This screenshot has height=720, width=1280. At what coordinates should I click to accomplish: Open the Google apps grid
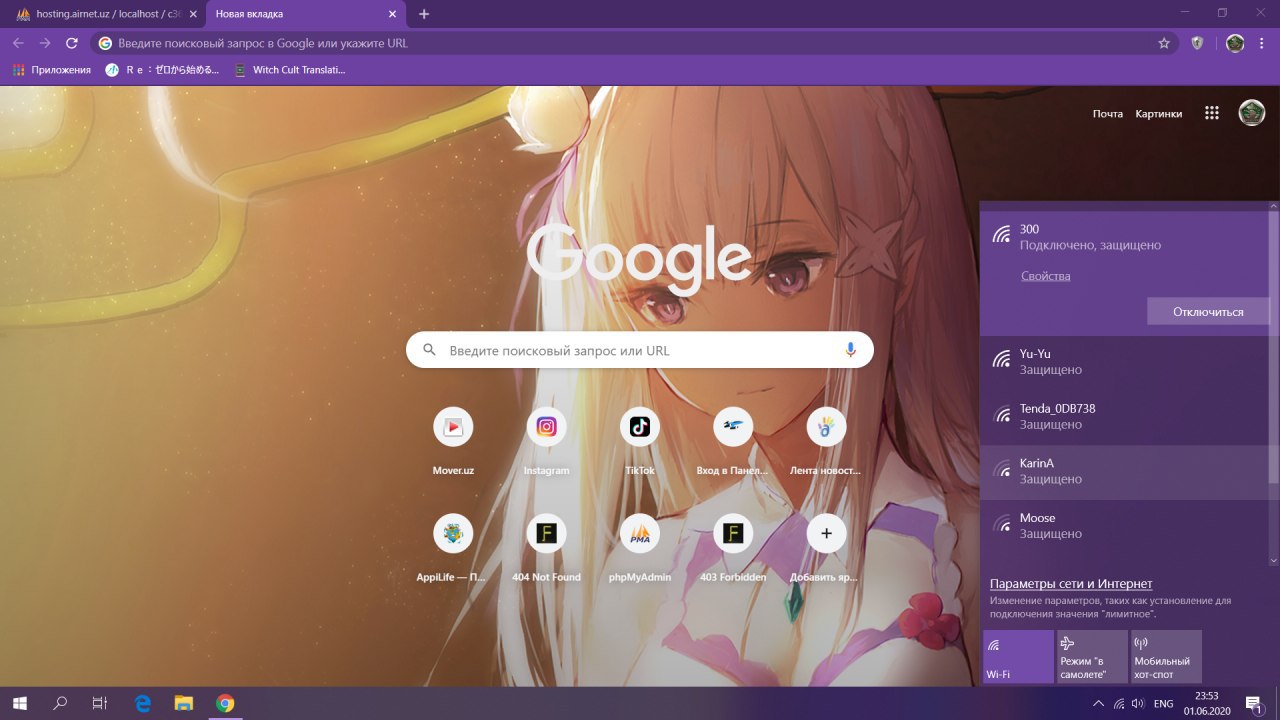pos(1212,113)
